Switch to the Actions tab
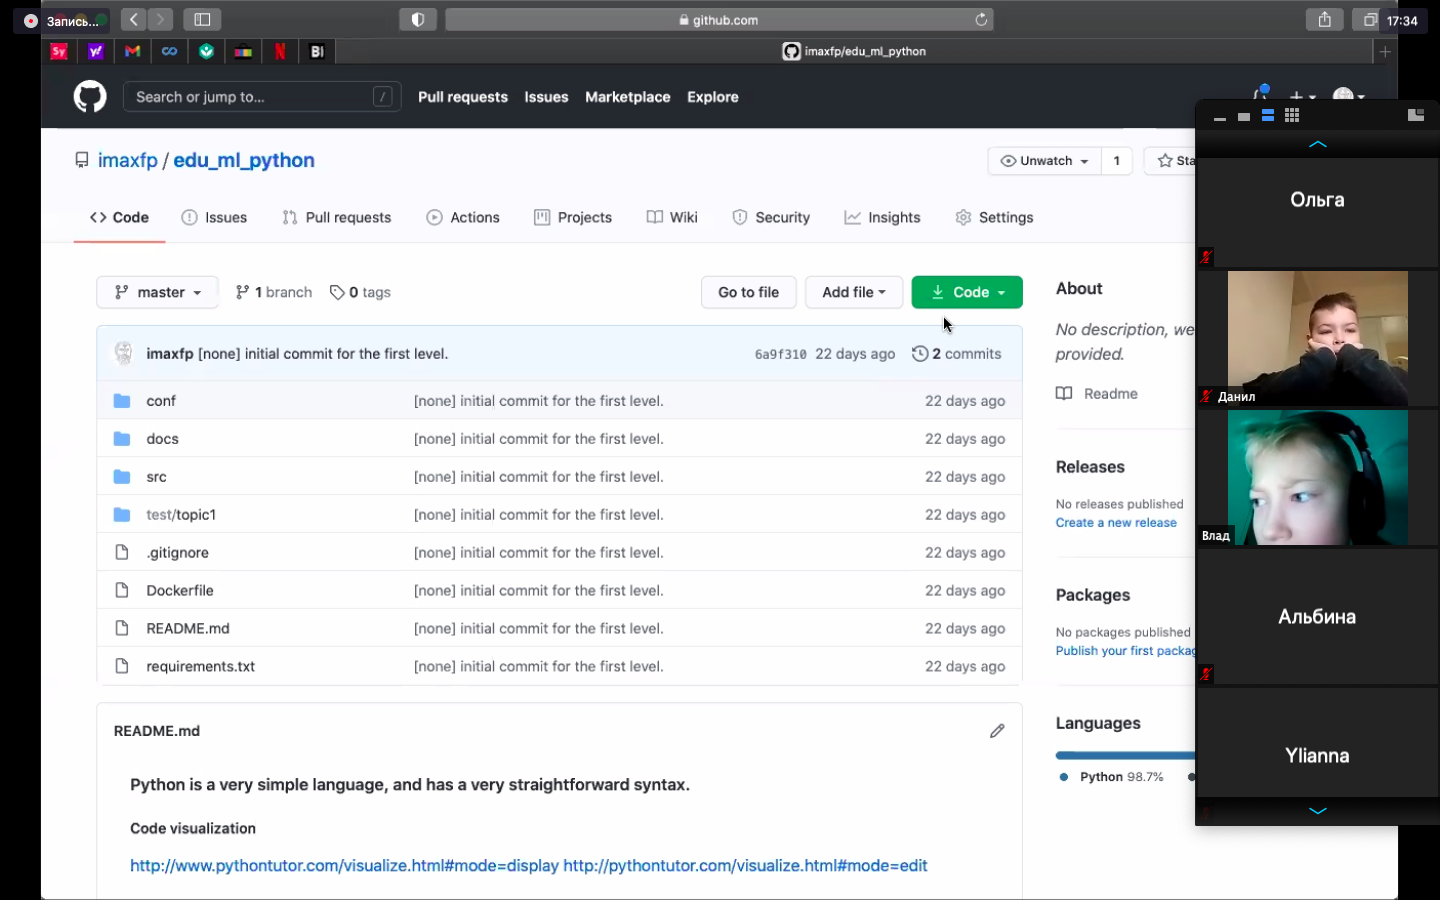Image resolution: width=1440 pixels, height=900 pixels. 463,217
